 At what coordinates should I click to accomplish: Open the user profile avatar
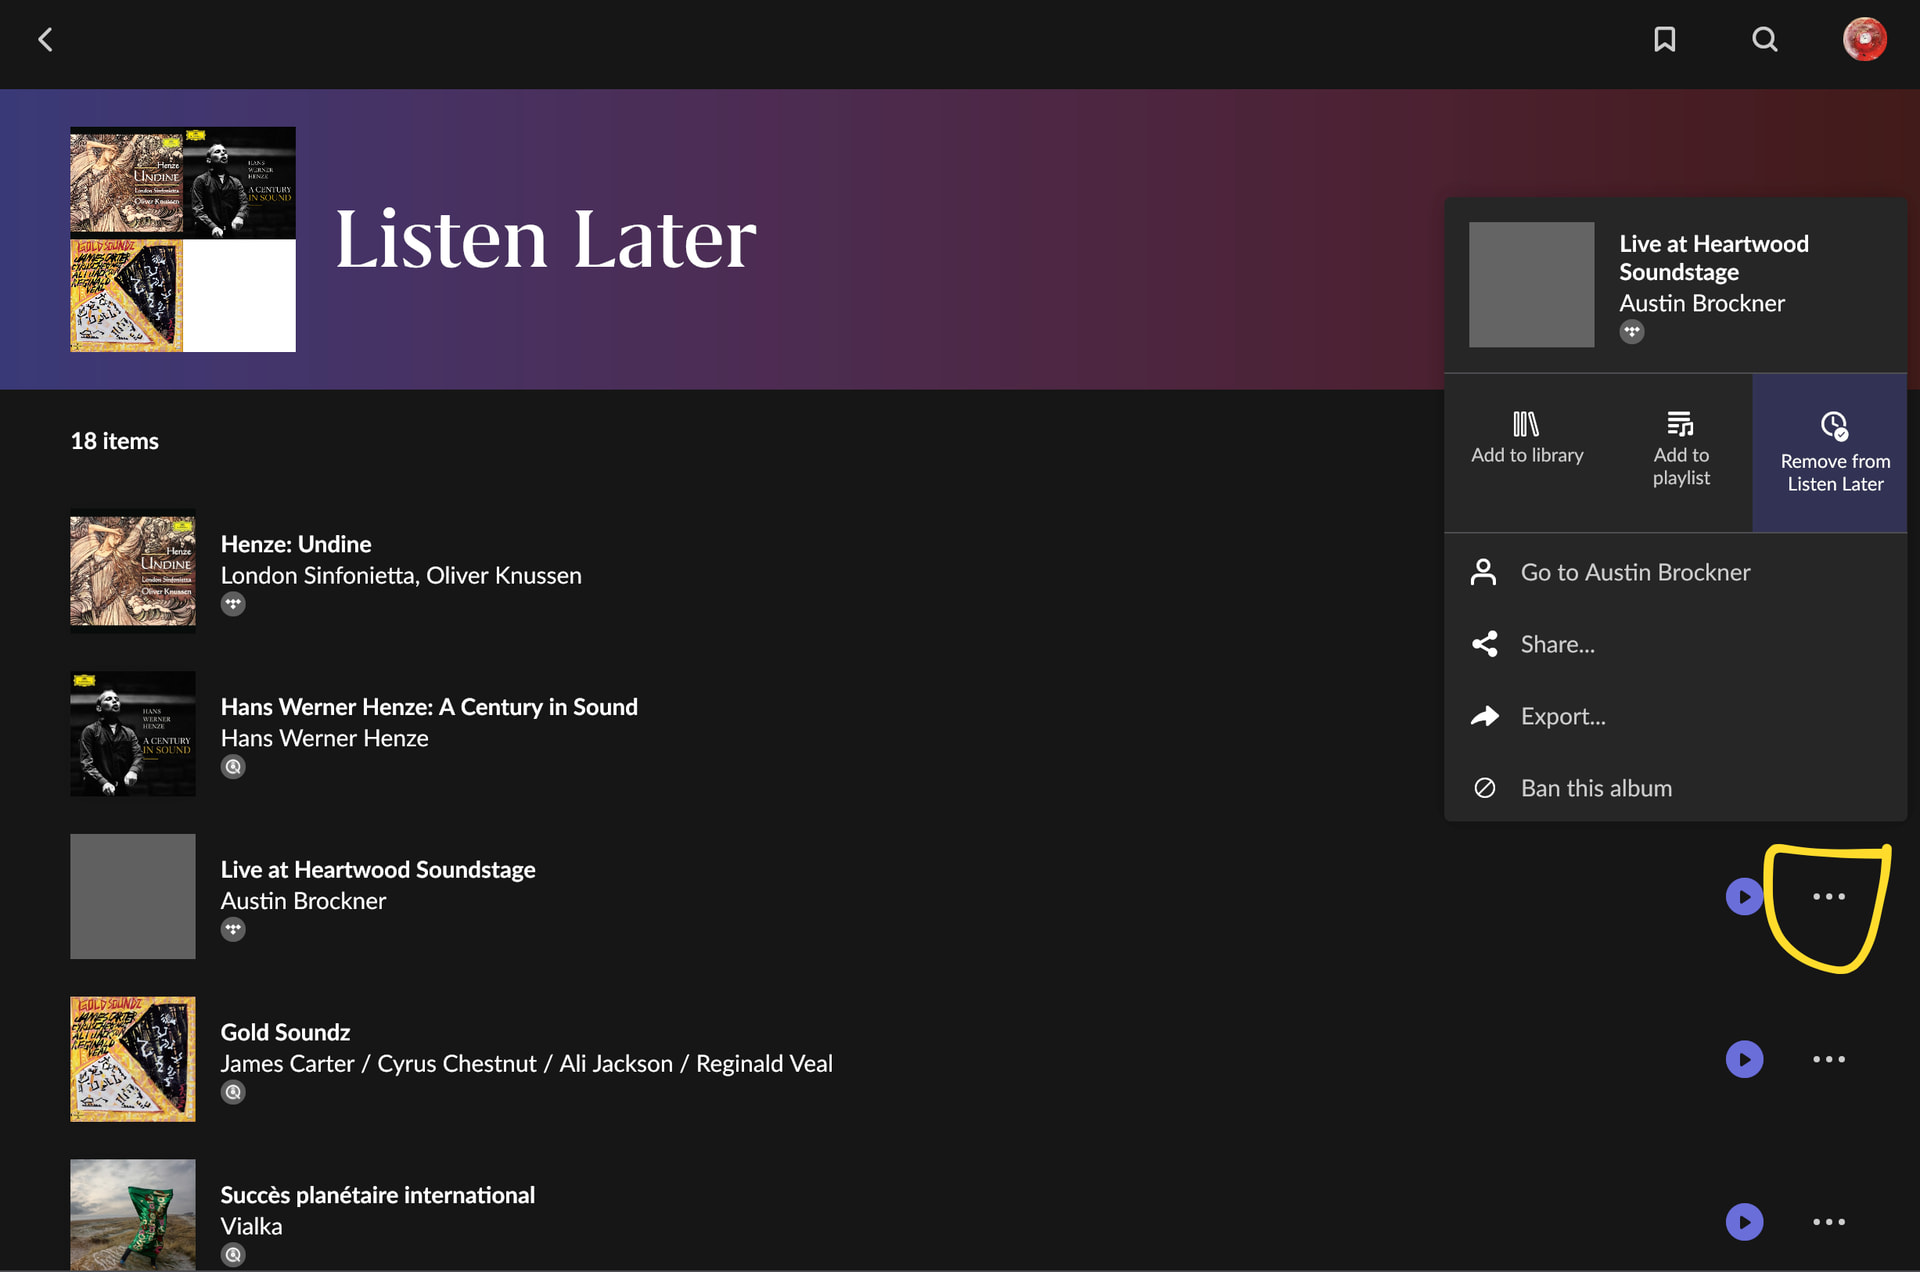point(1865,39)
